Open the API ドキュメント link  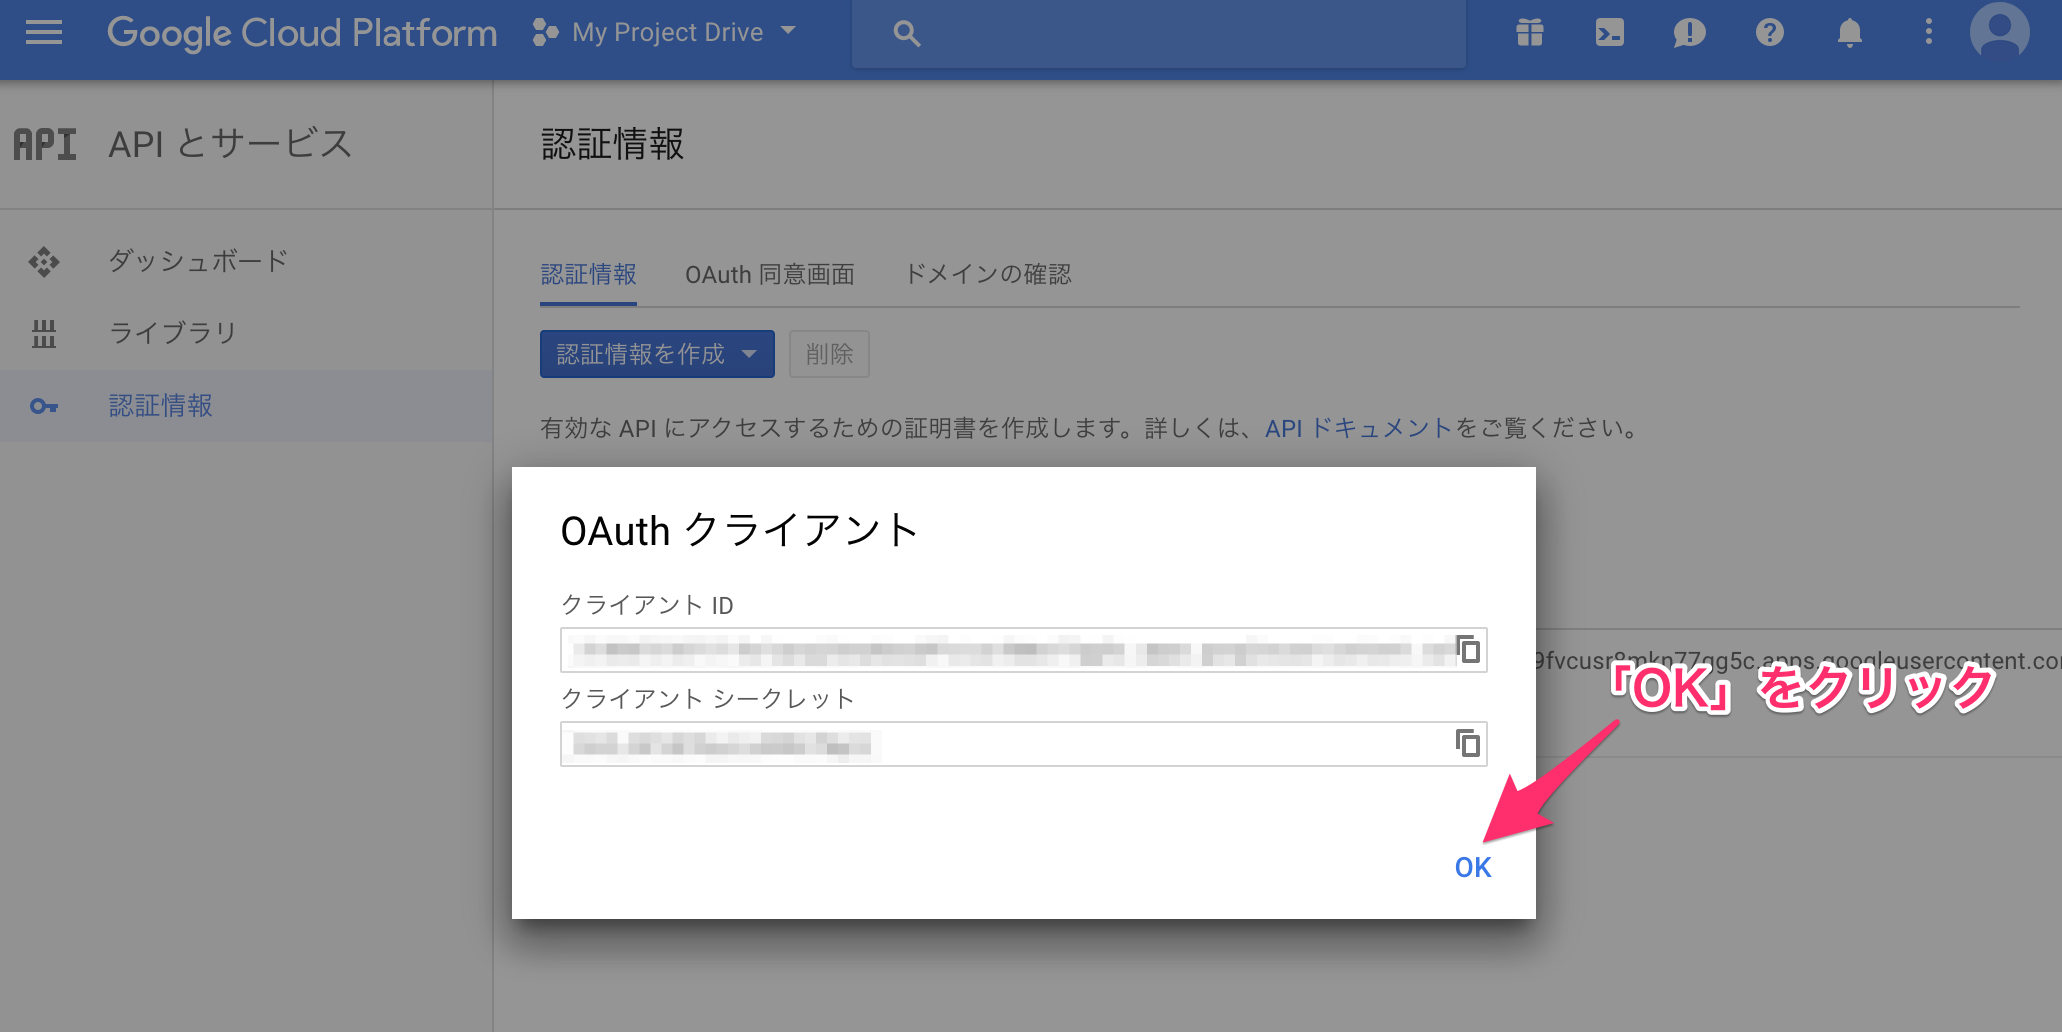(x=1357, y=429)
